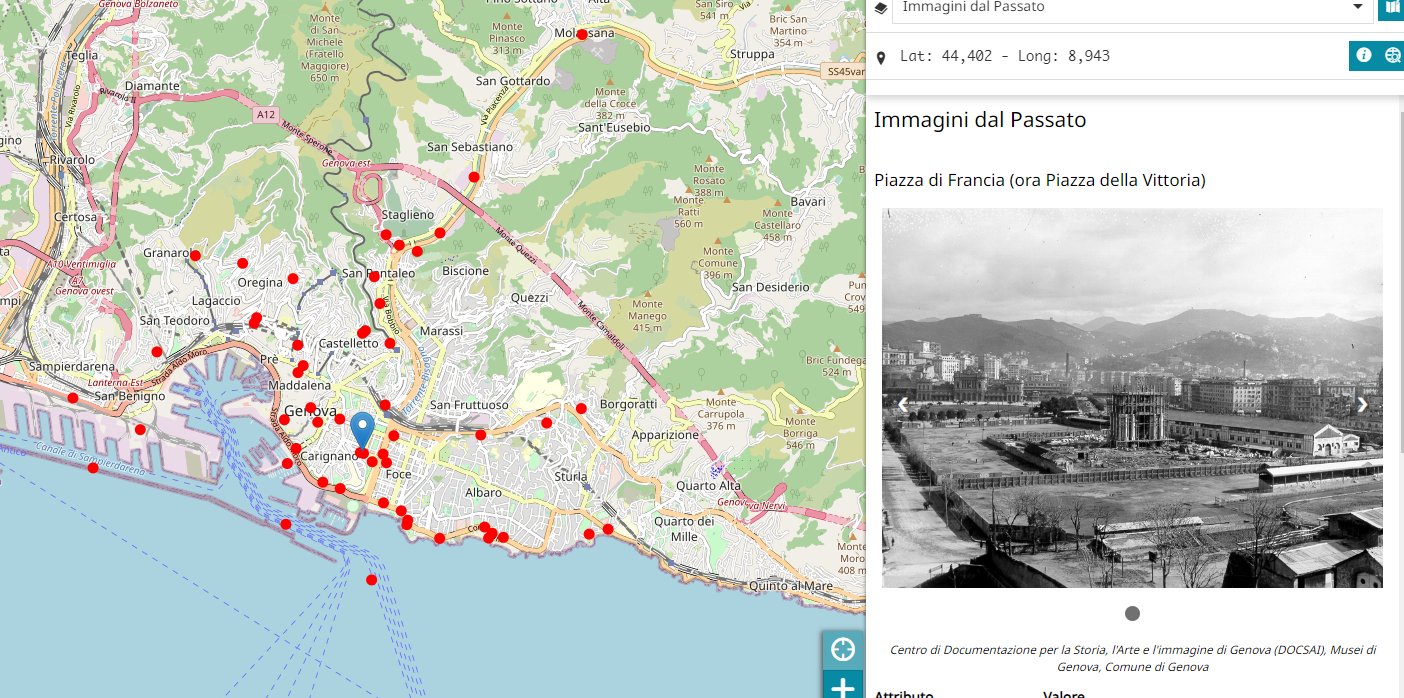
Task: Click the coordinate pin icon beside Lat/Long
Action: coord(881,58)
